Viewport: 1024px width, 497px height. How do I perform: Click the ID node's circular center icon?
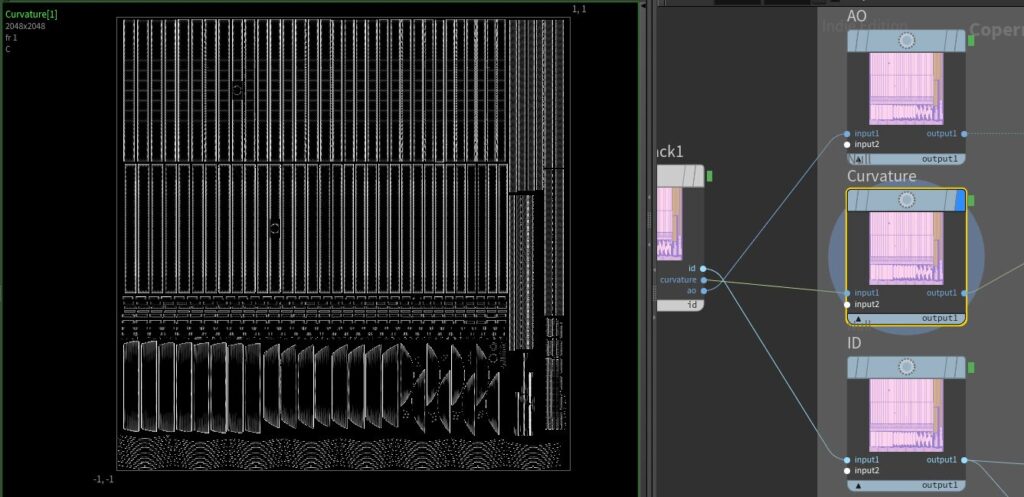point(907,367)
